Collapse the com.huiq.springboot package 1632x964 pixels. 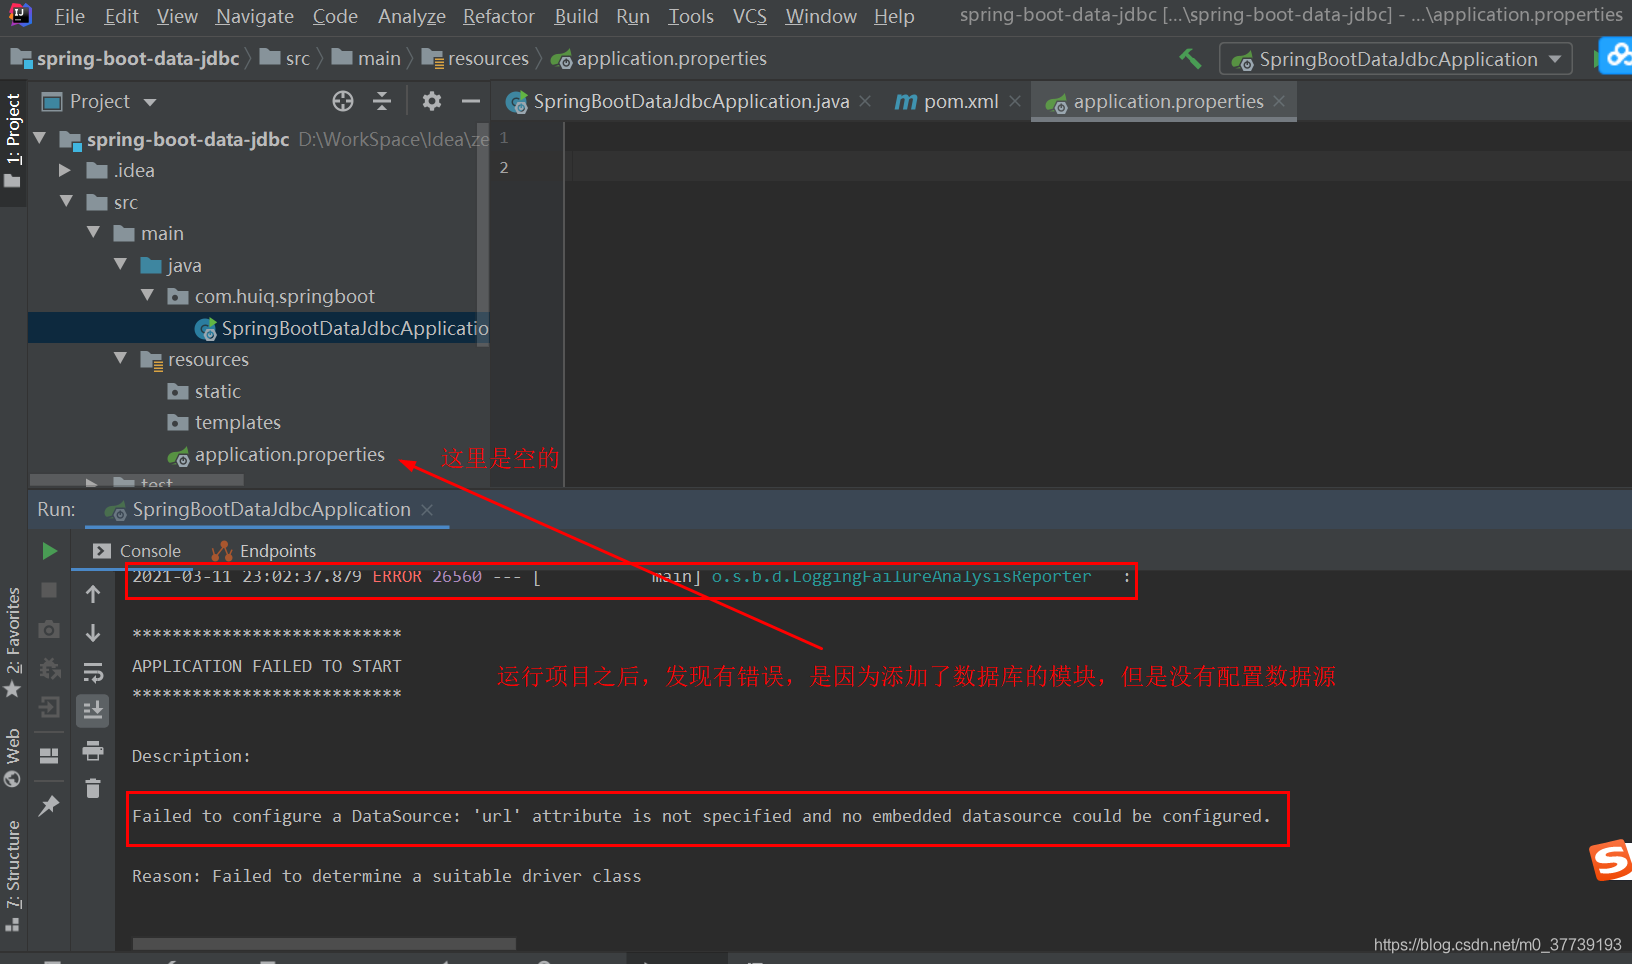(148, 295)
